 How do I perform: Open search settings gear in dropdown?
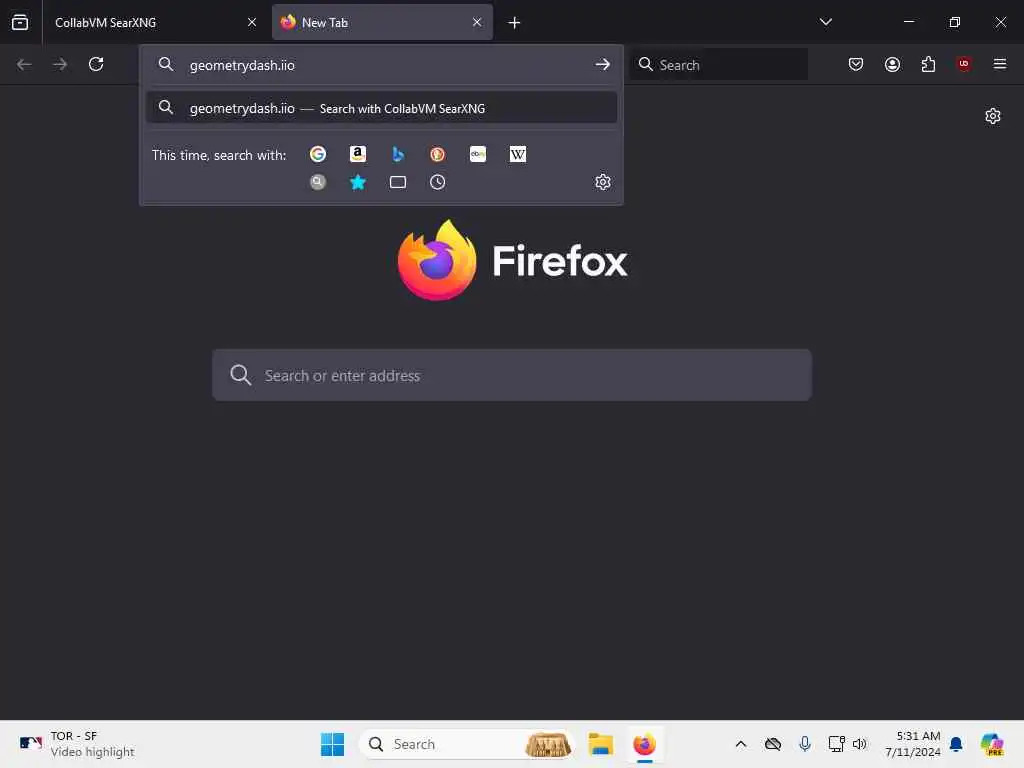pos(603,182)
